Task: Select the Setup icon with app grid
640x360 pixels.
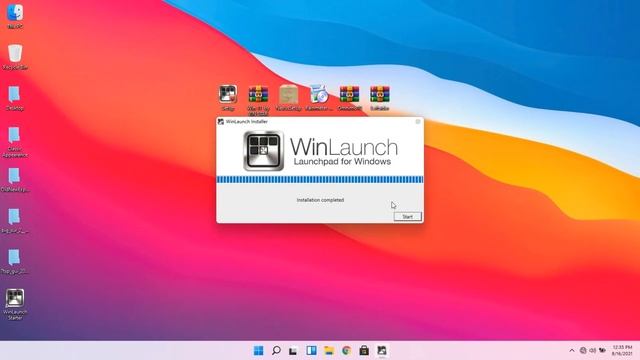Action: (228, 98)
